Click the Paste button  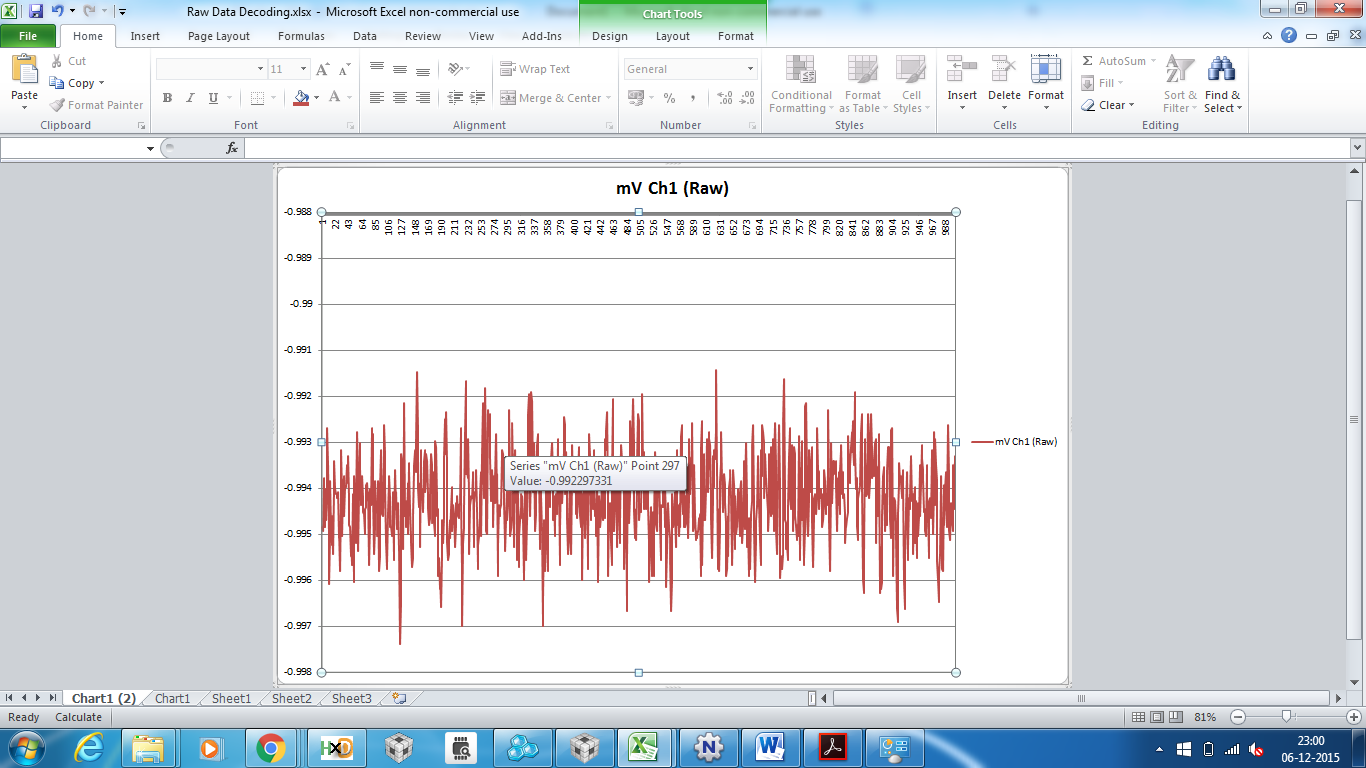(25, 82)
